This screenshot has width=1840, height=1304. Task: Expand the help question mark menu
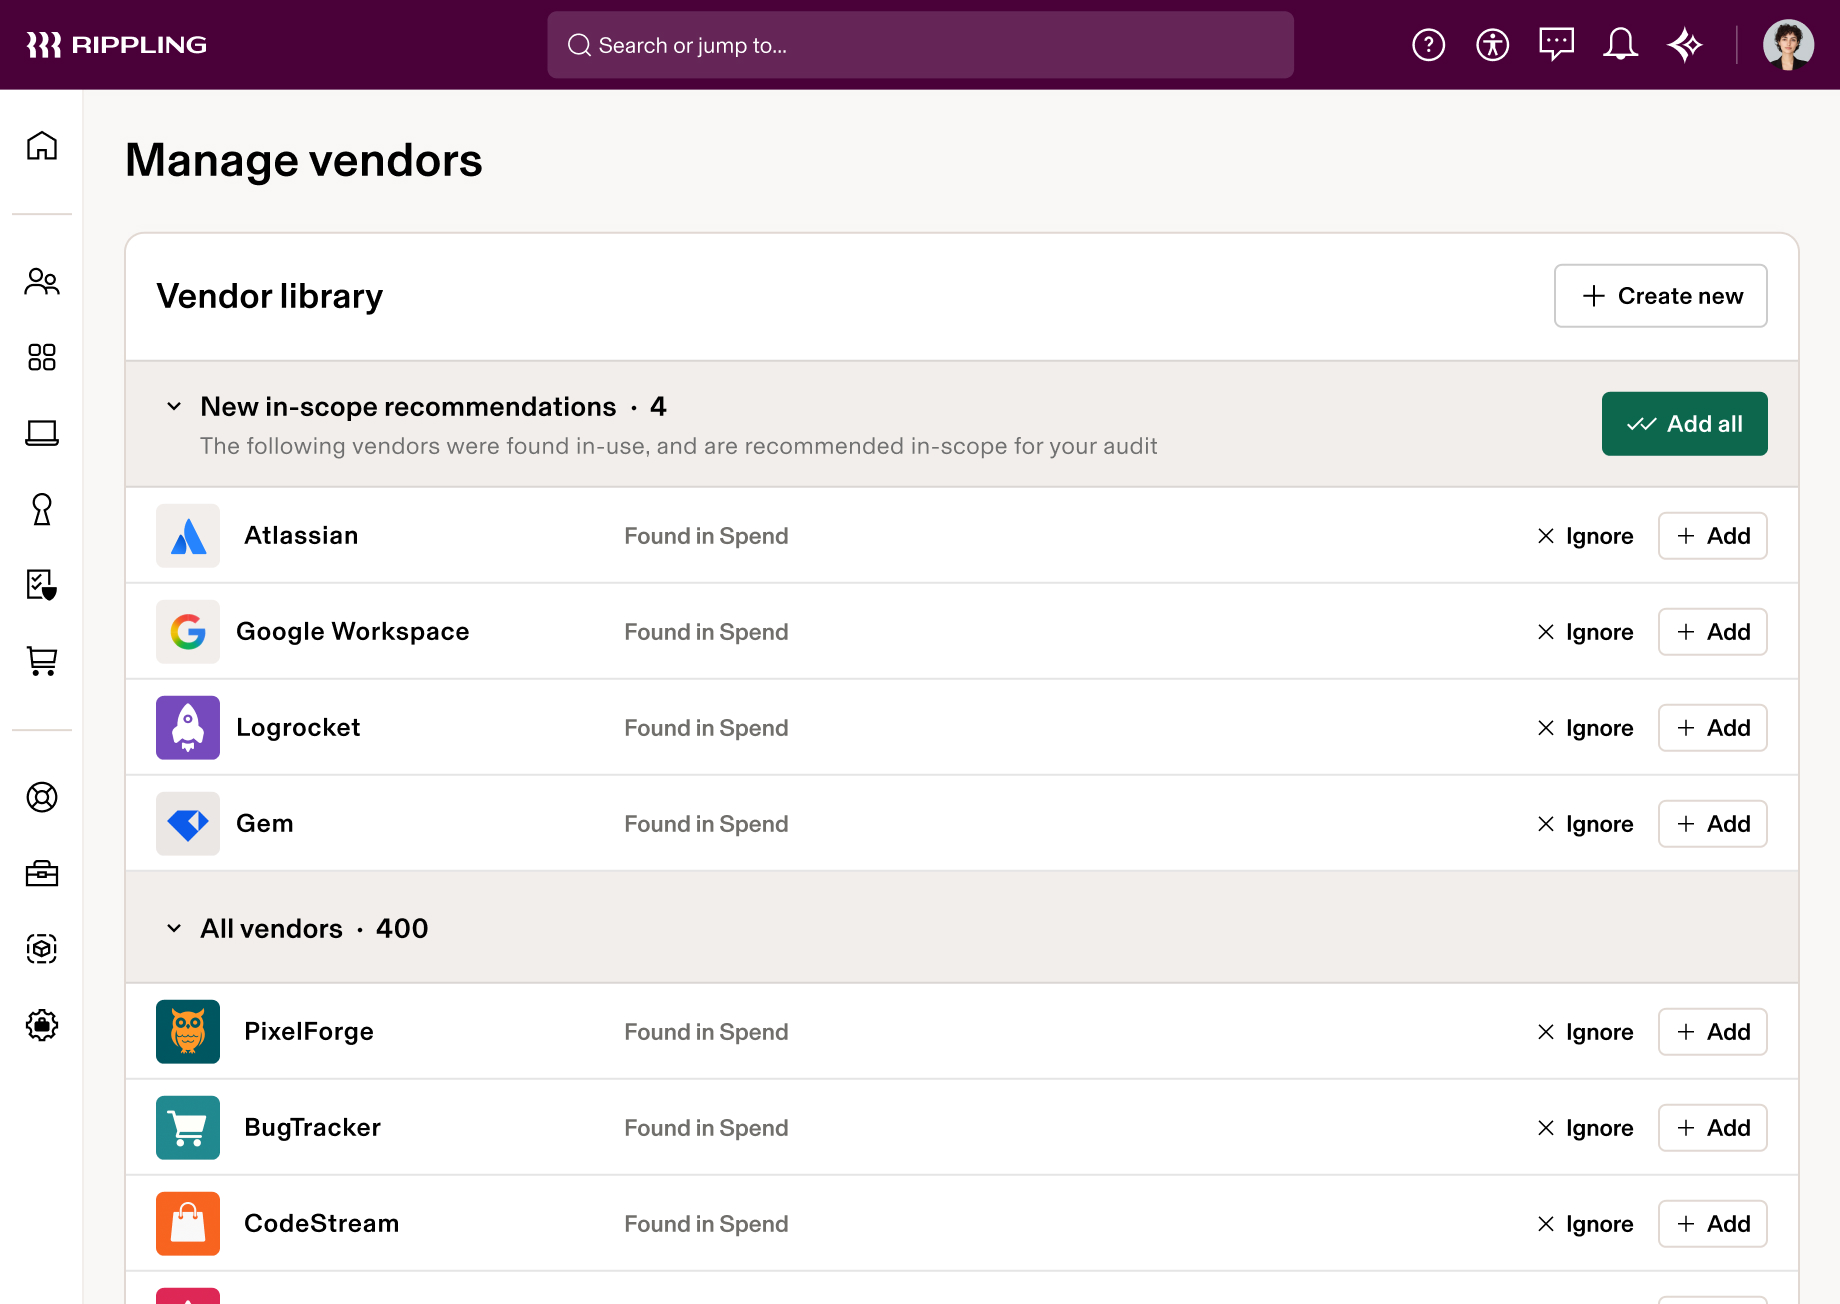pos(1428,44)
